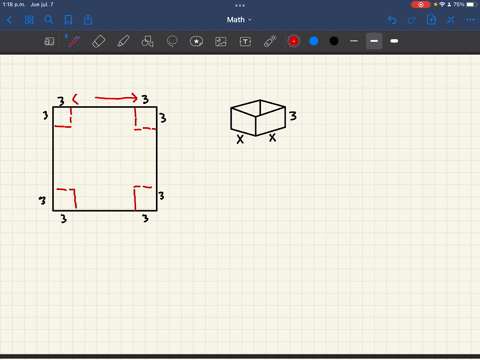The height and width of the screenshot is (360, 480).
Task: Select the Highlighter tool
Action: click(123, 41)
